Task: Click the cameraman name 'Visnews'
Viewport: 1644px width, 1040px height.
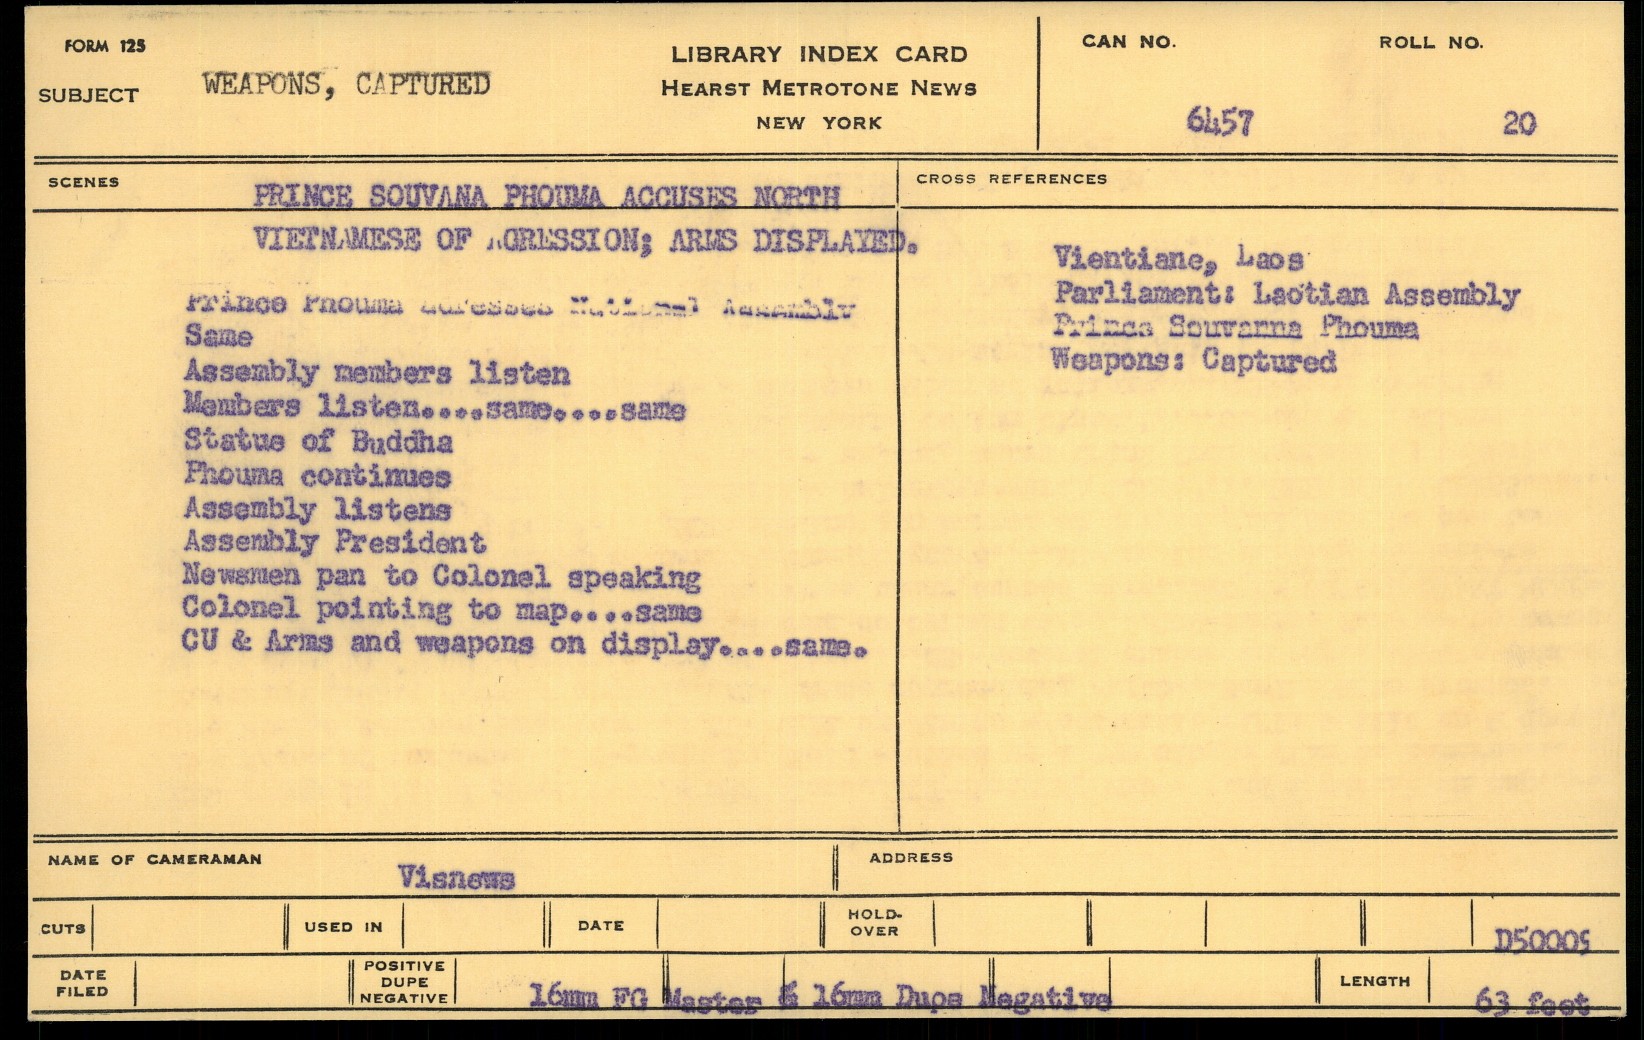Action: pyautogui.click(x=456, y=878)
